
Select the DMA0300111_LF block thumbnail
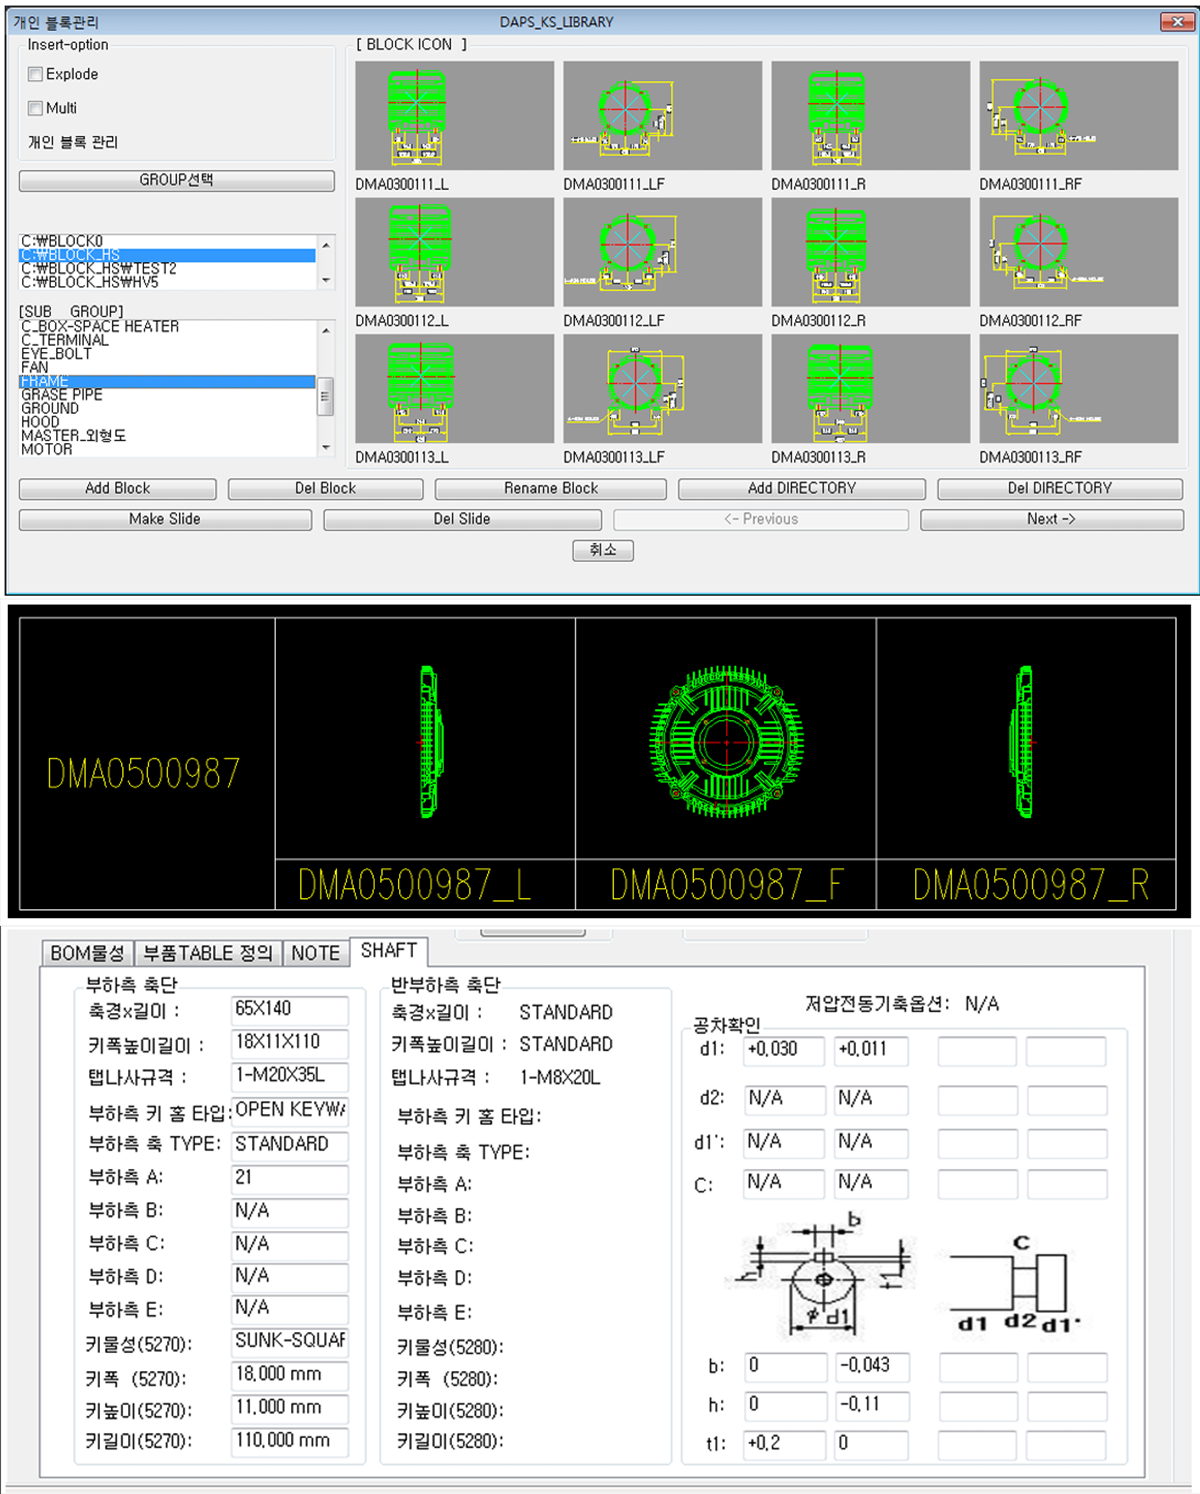click(662, 116)
